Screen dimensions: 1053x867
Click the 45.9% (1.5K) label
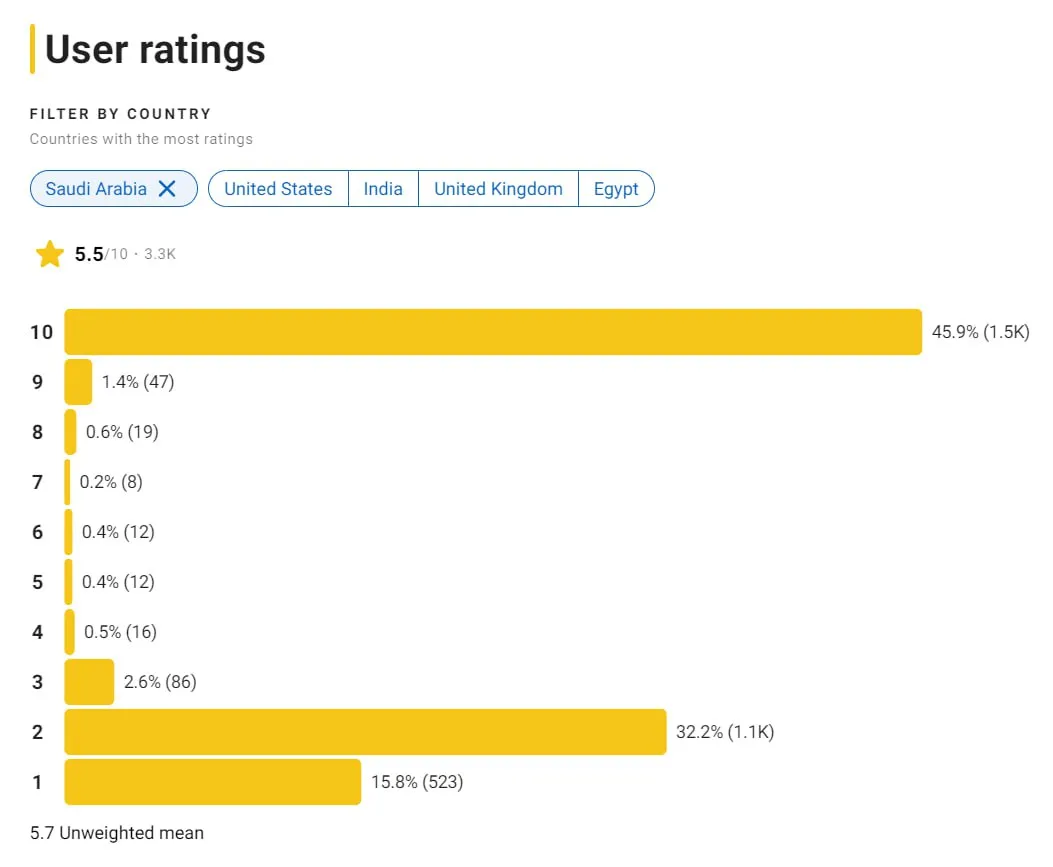980,332
